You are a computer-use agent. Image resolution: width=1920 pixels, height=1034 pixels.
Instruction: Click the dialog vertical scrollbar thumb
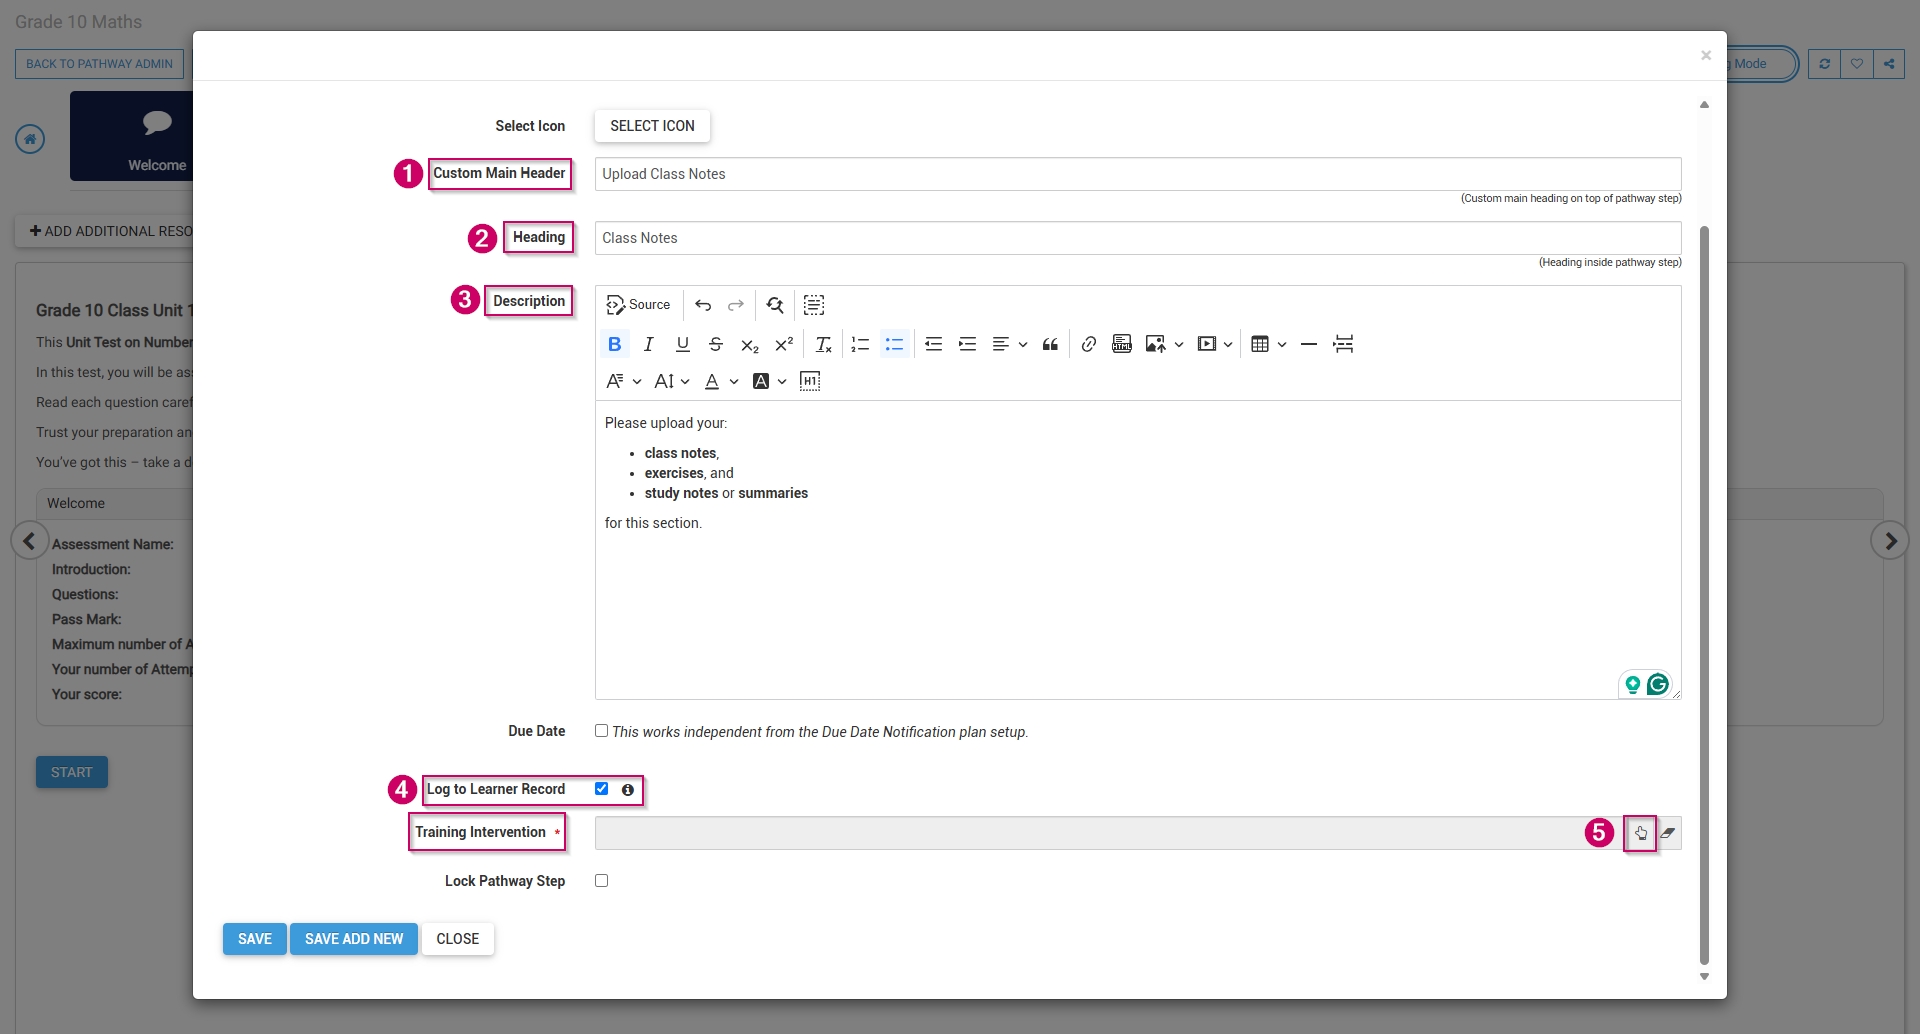[x=1705, y=596]
